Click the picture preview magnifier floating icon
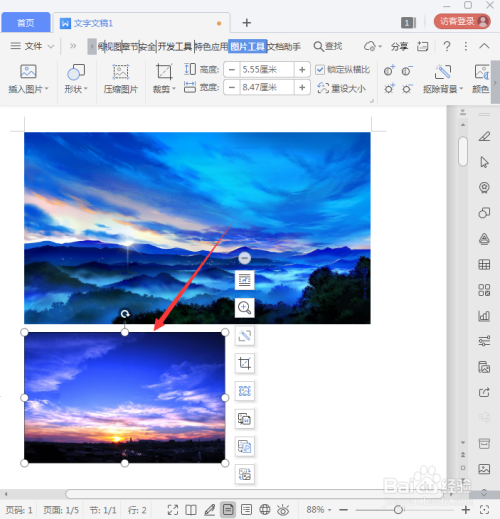The height and width of the screenshot is (519, 500). coord(245,308)
